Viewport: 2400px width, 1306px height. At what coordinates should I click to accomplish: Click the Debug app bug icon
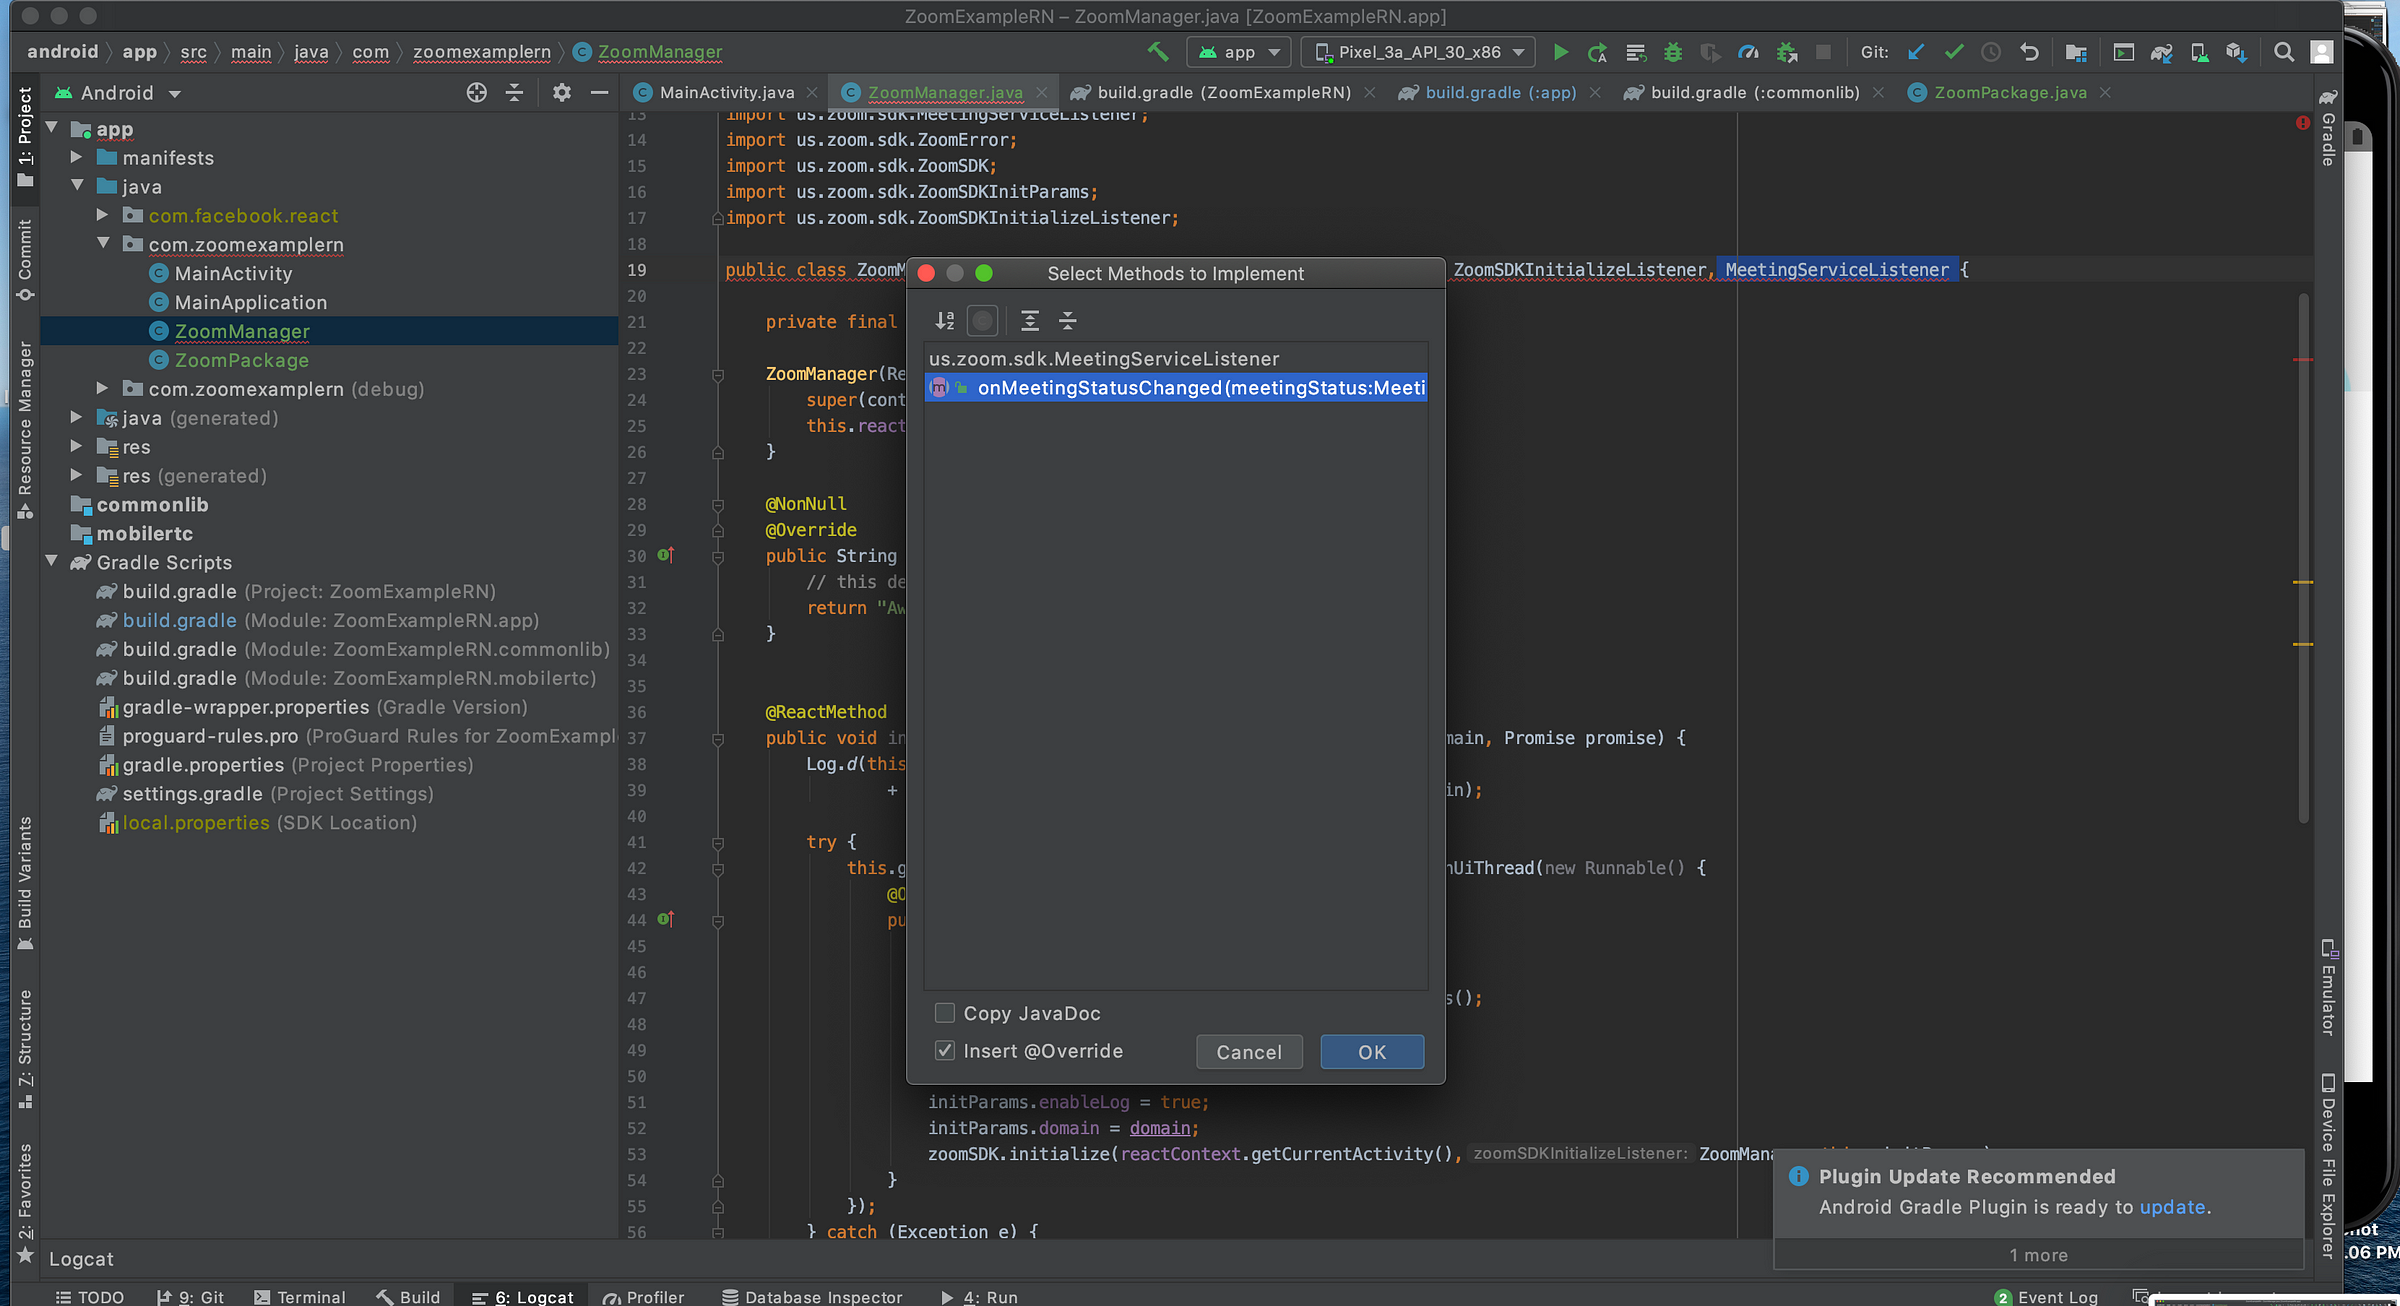point(1672,52)
